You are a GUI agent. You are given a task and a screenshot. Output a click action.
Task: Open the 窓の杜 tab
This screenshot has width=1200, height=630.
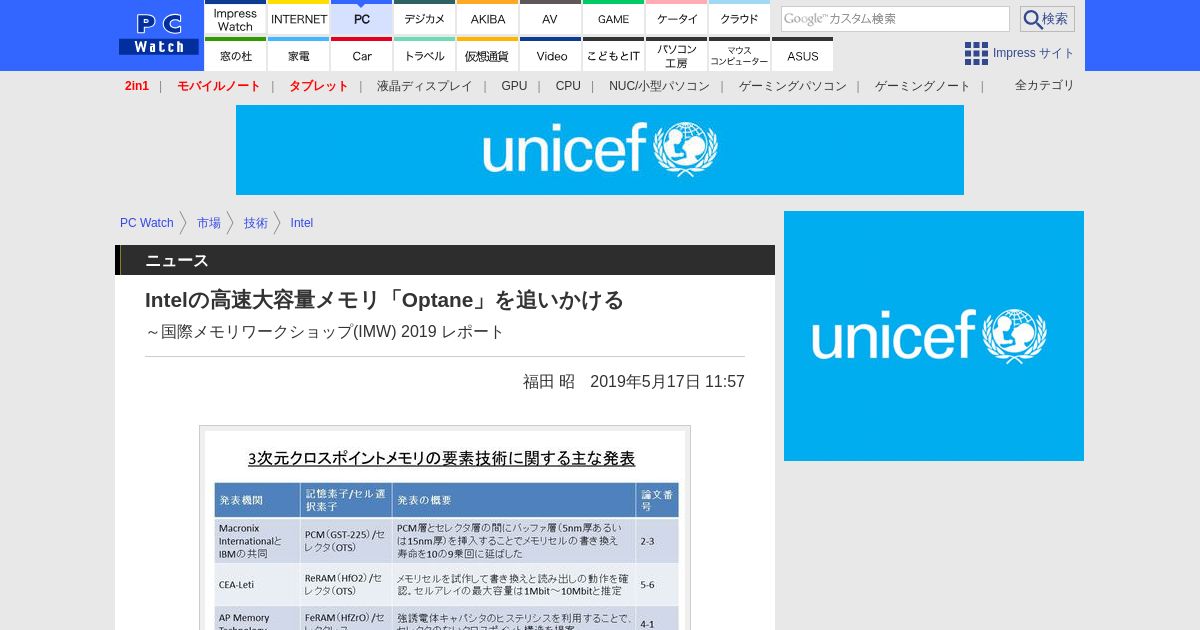click(235, 54)
